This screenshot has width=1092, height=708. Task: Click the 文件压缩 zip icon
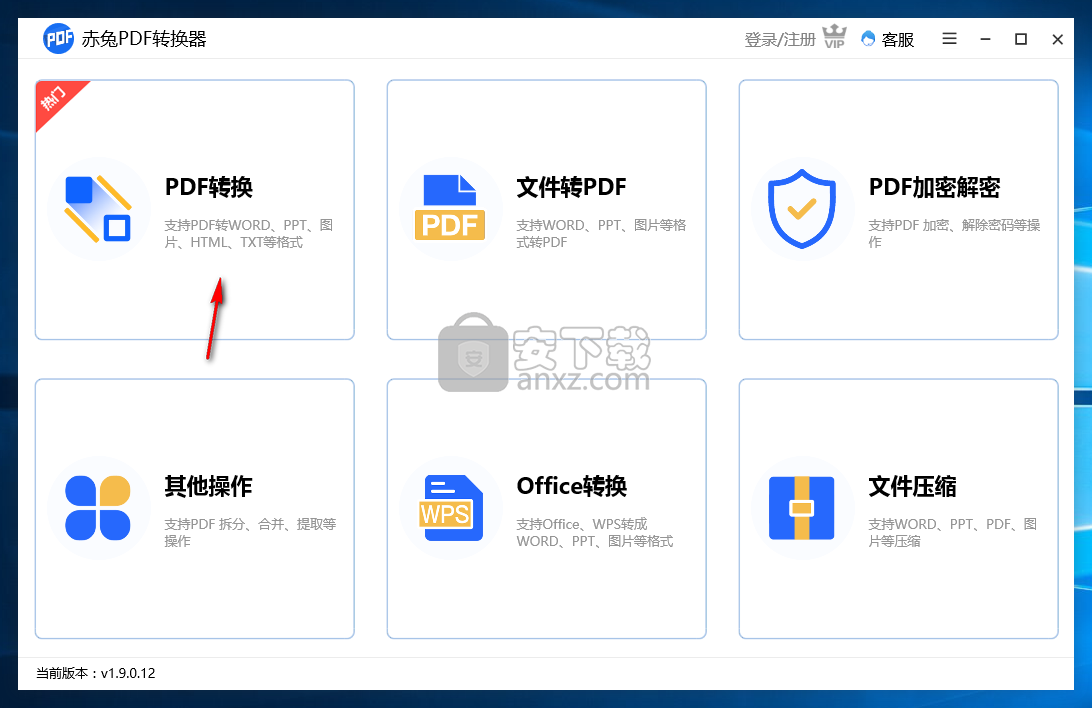click(x=802, y=508)
